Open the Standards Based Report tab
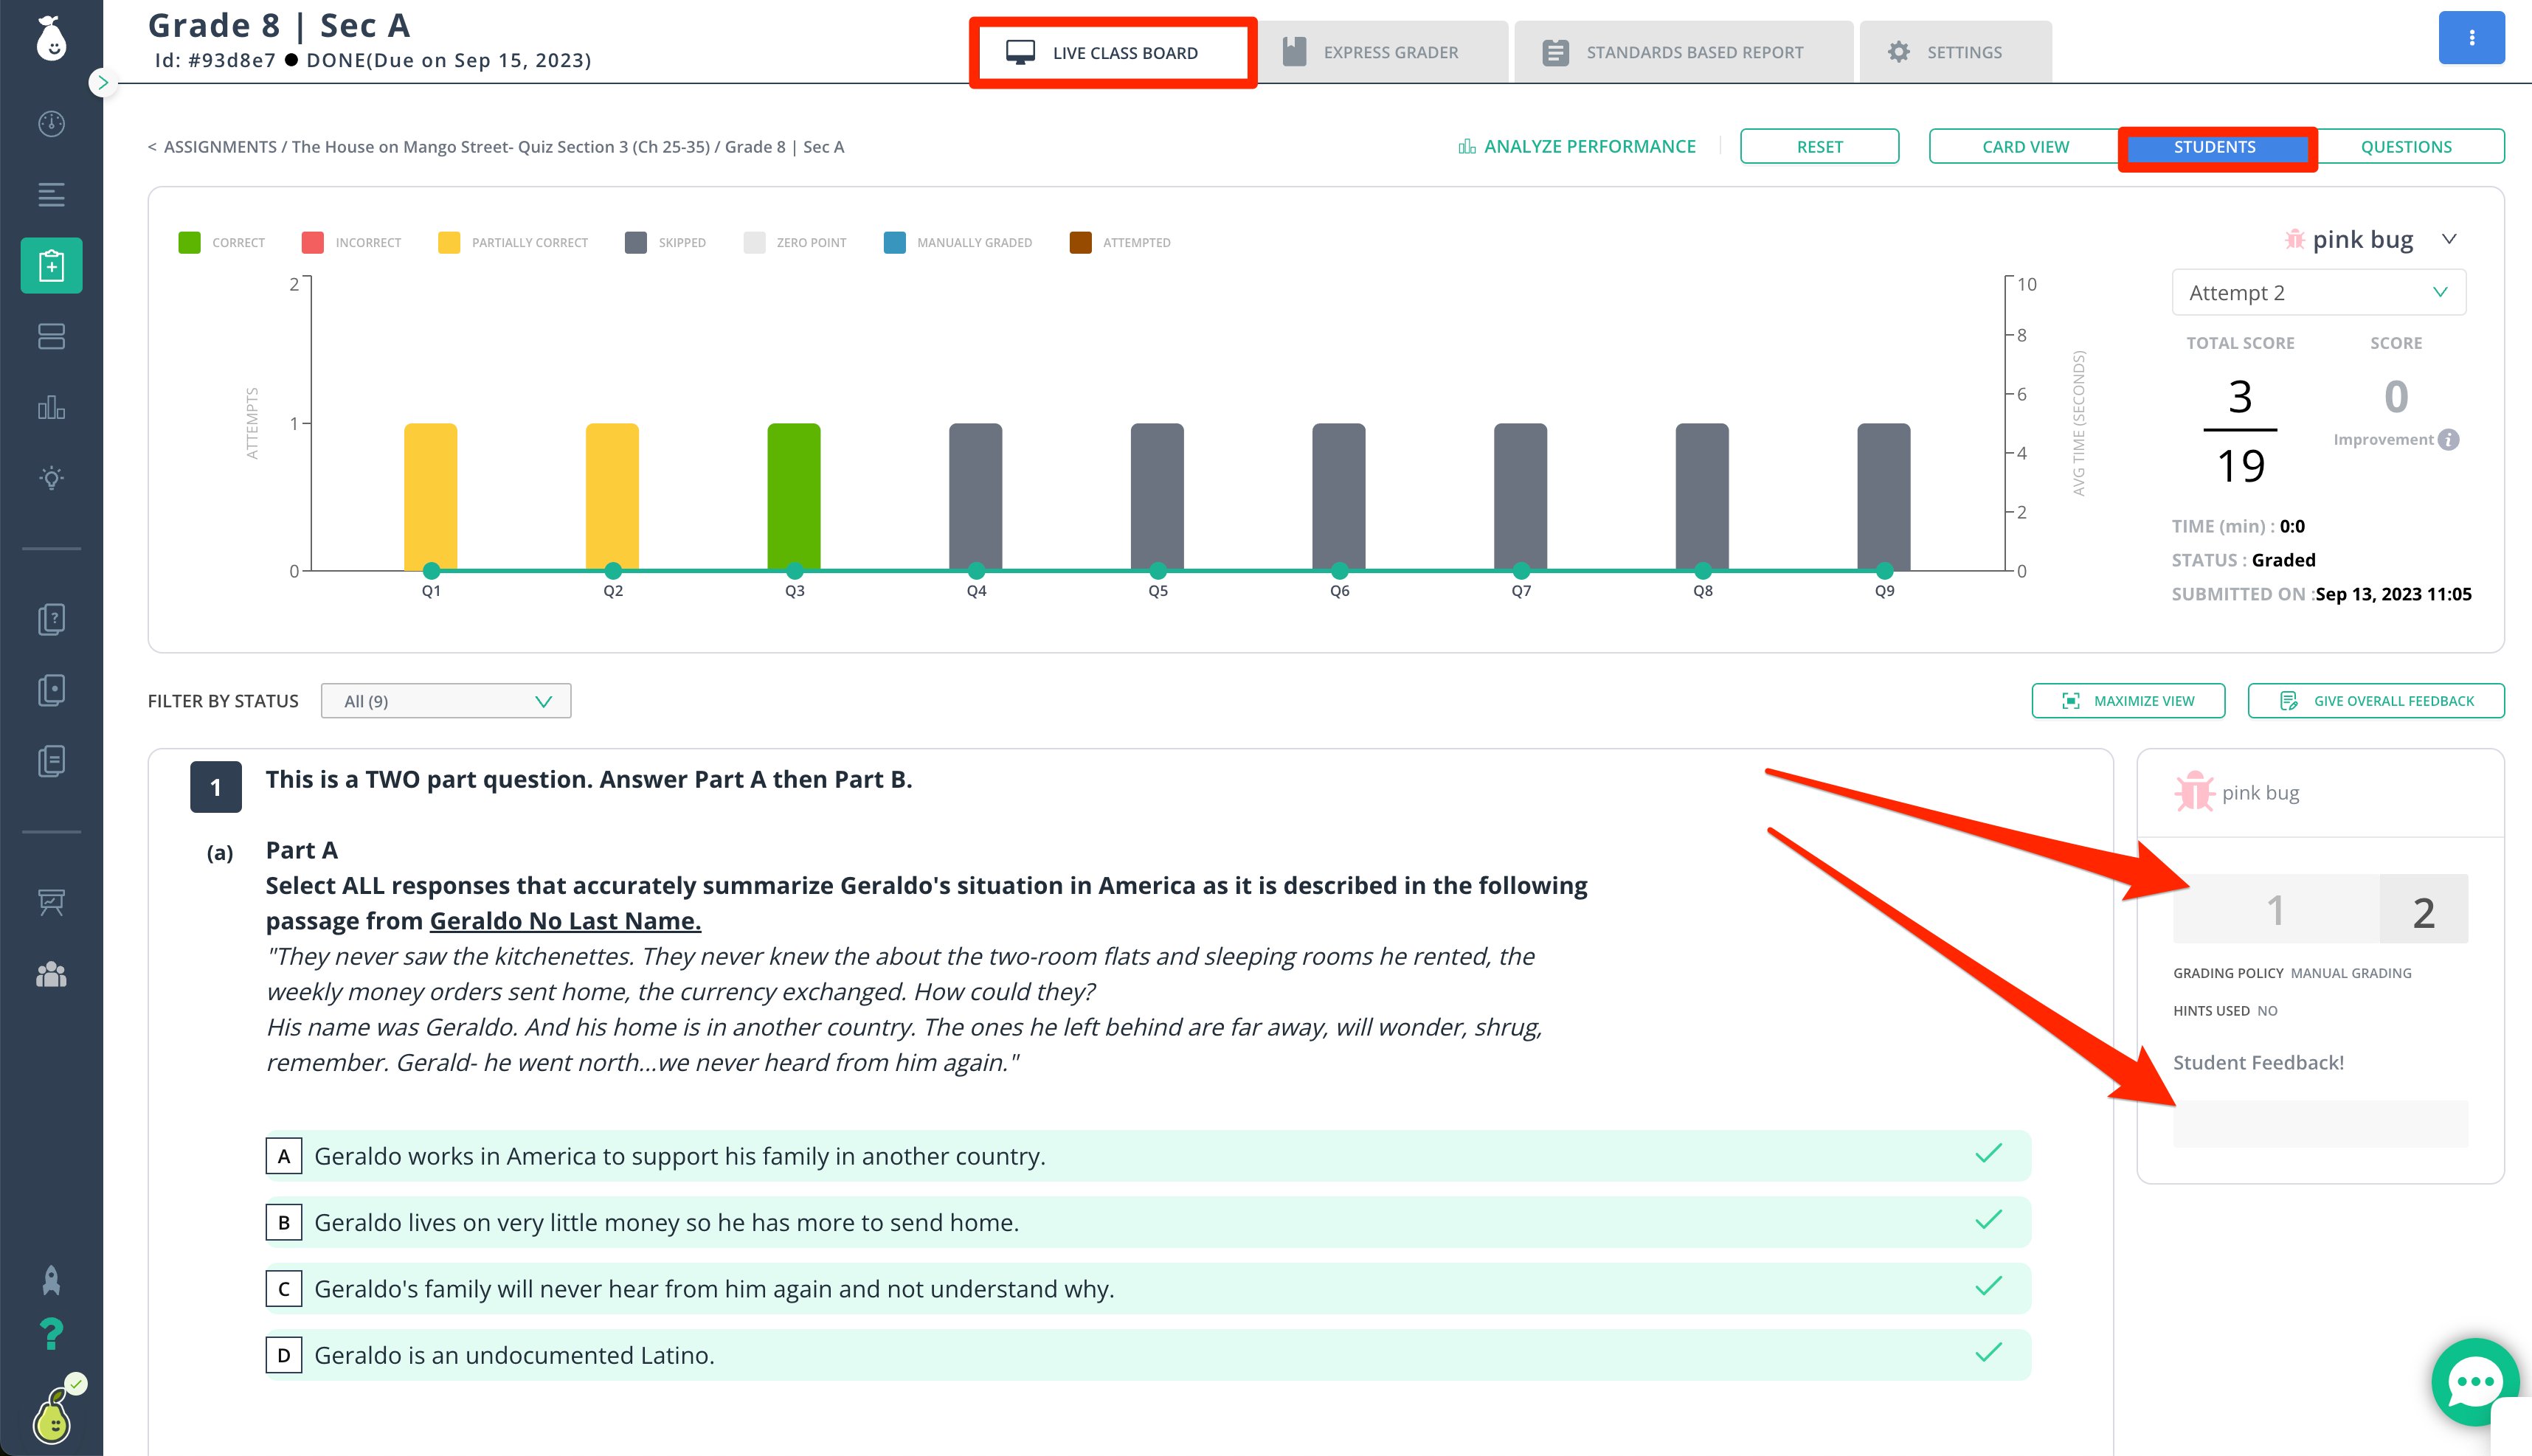 1684,52
